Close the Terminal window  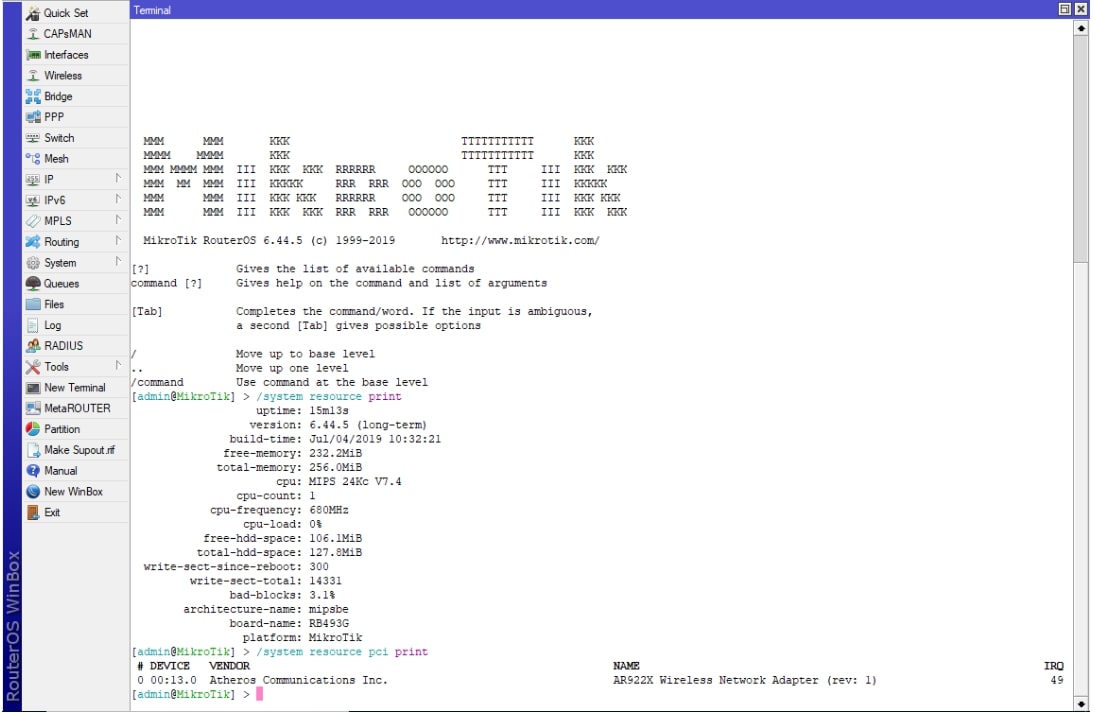pyautogui.click(x=1081, y=9)
